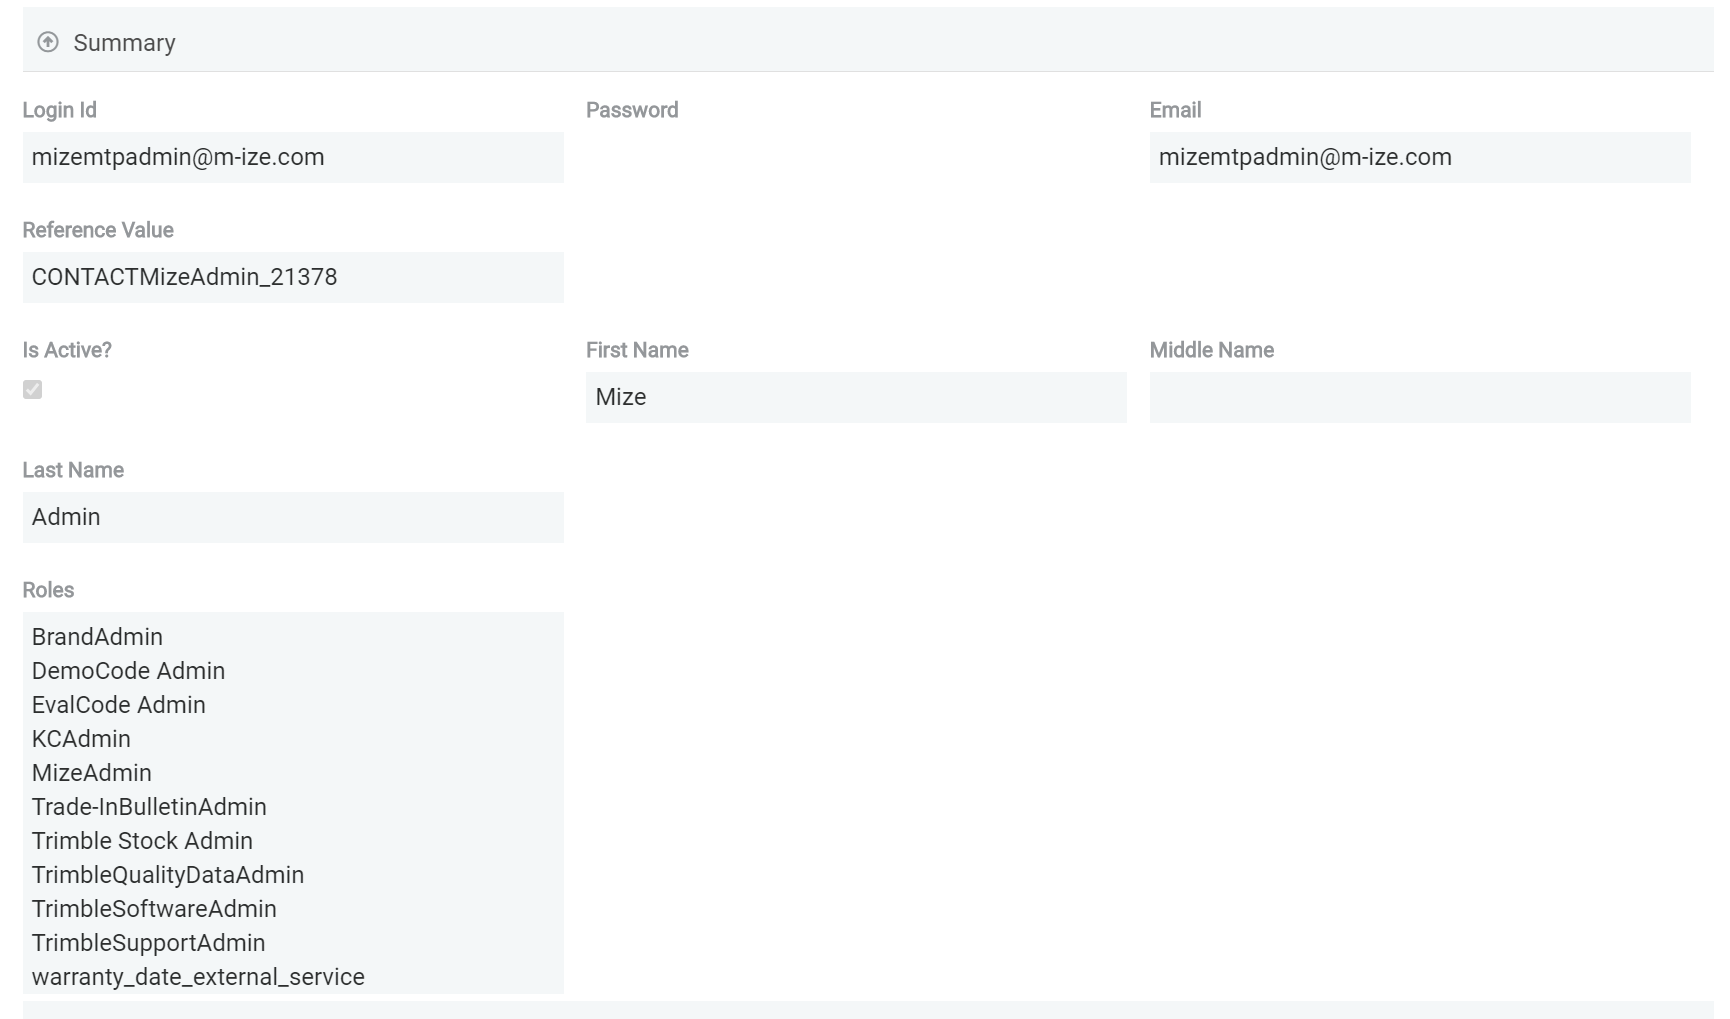
Task: Click the Last Name field containing Admin
Action: coord(293,517)
